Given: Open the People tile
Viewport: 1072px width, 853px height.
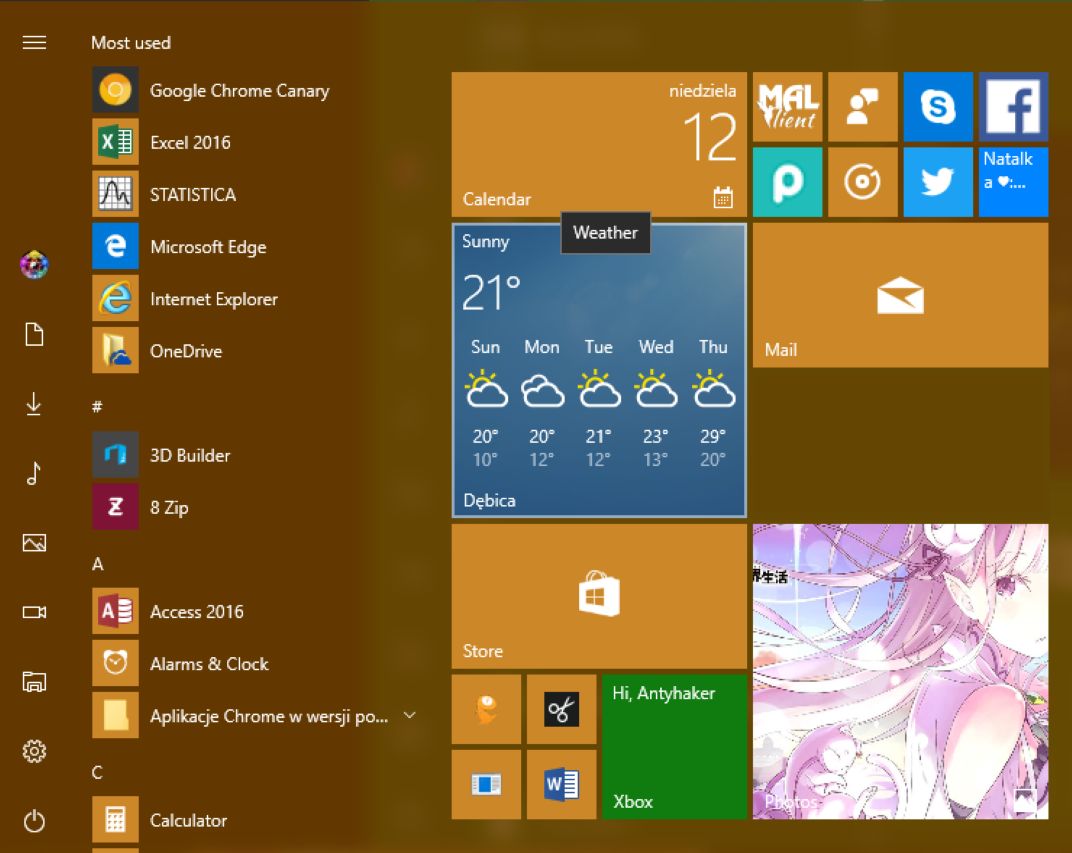Looking at the screenshot, I should (863, 107).
